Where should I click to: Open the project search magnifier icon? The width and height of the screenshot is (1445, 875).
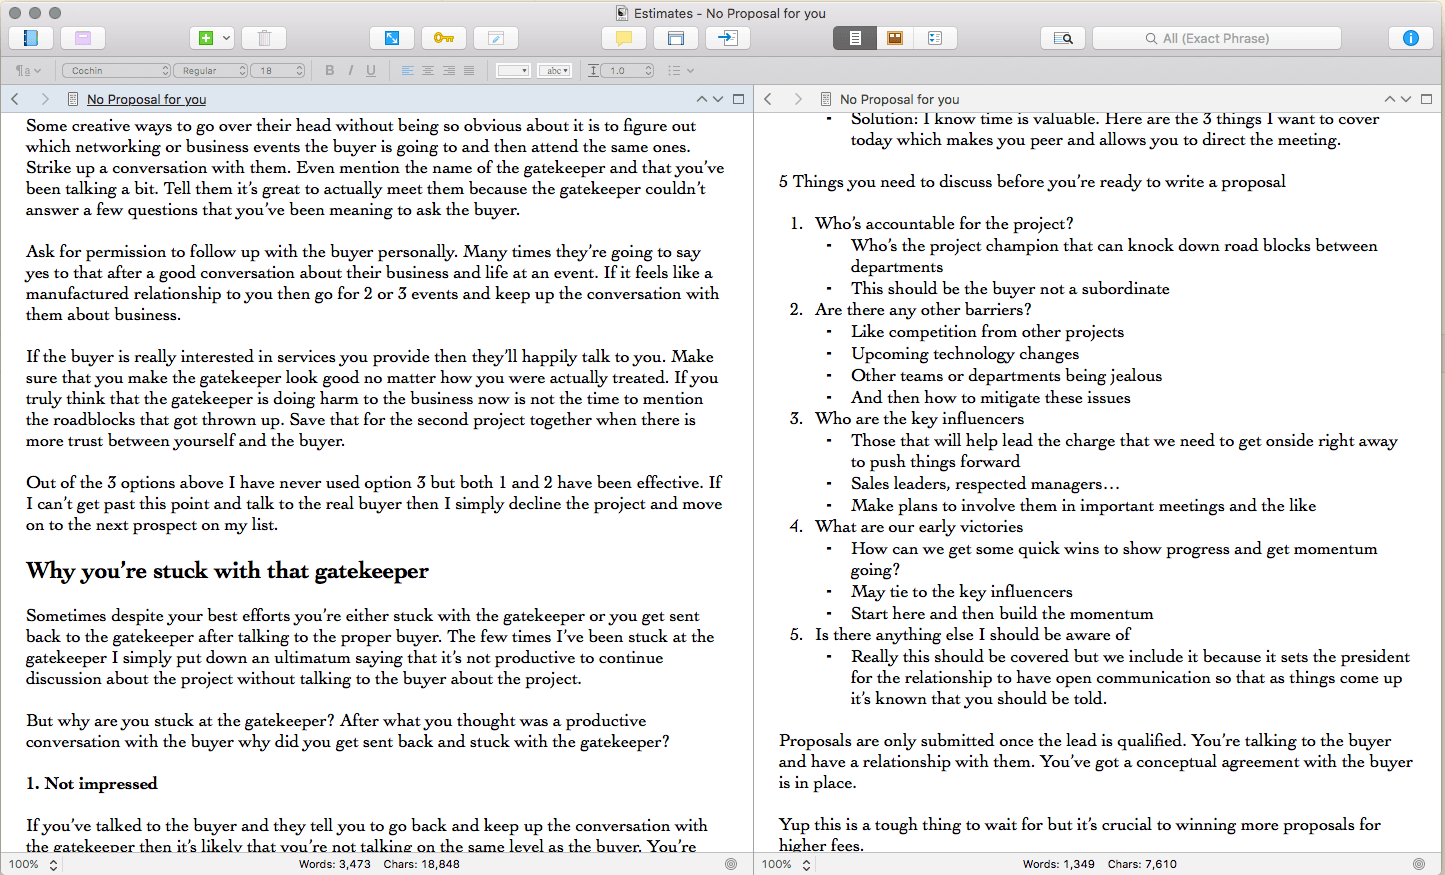(x=1063, y=38)
